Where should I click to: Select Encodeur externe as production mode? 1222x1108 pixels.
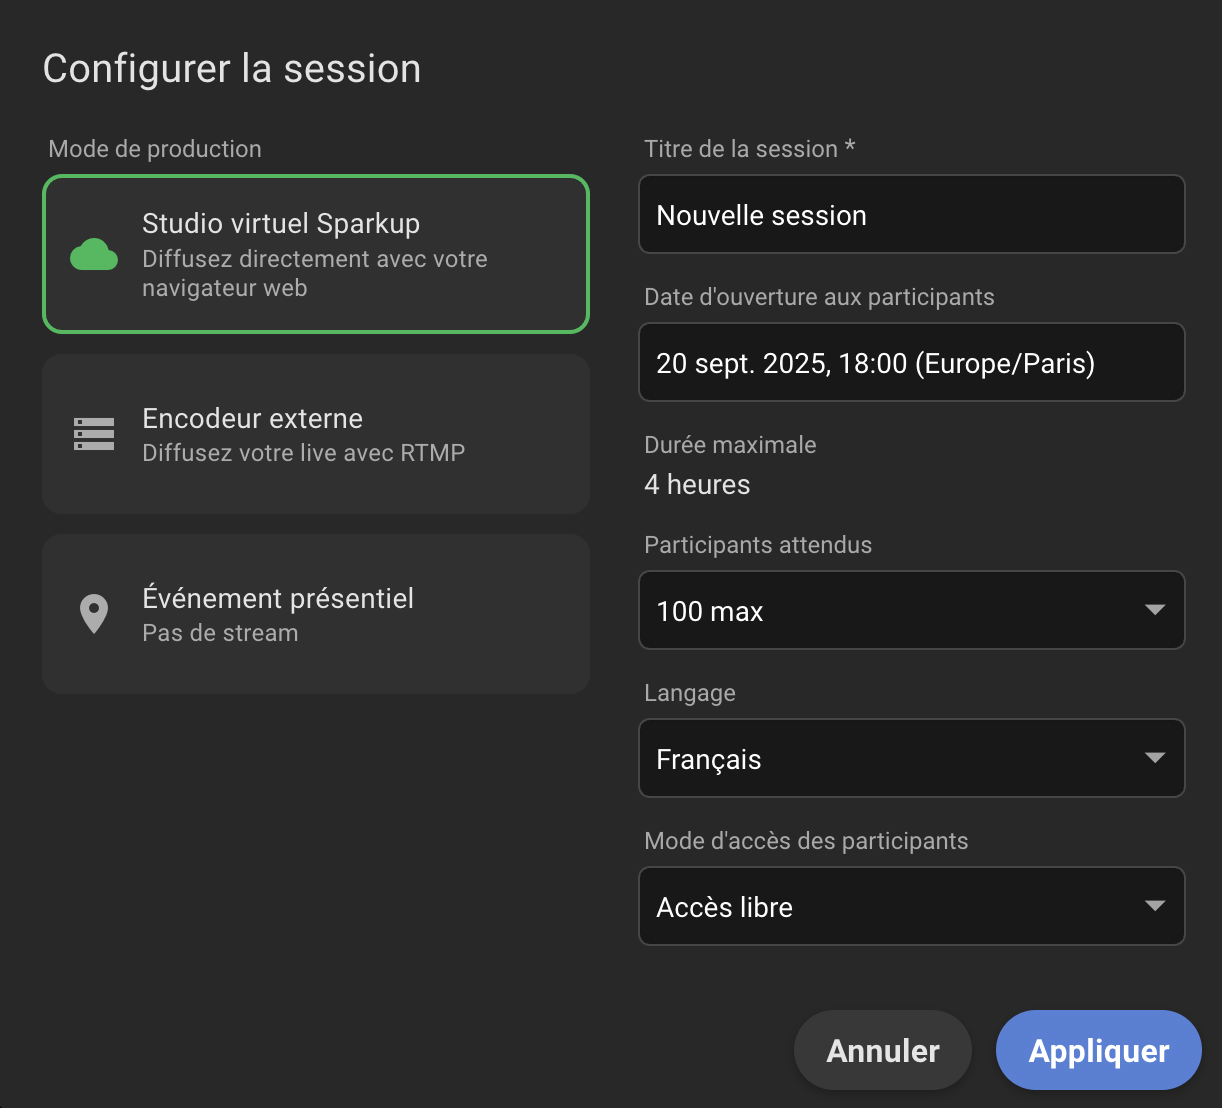(315, 433)
